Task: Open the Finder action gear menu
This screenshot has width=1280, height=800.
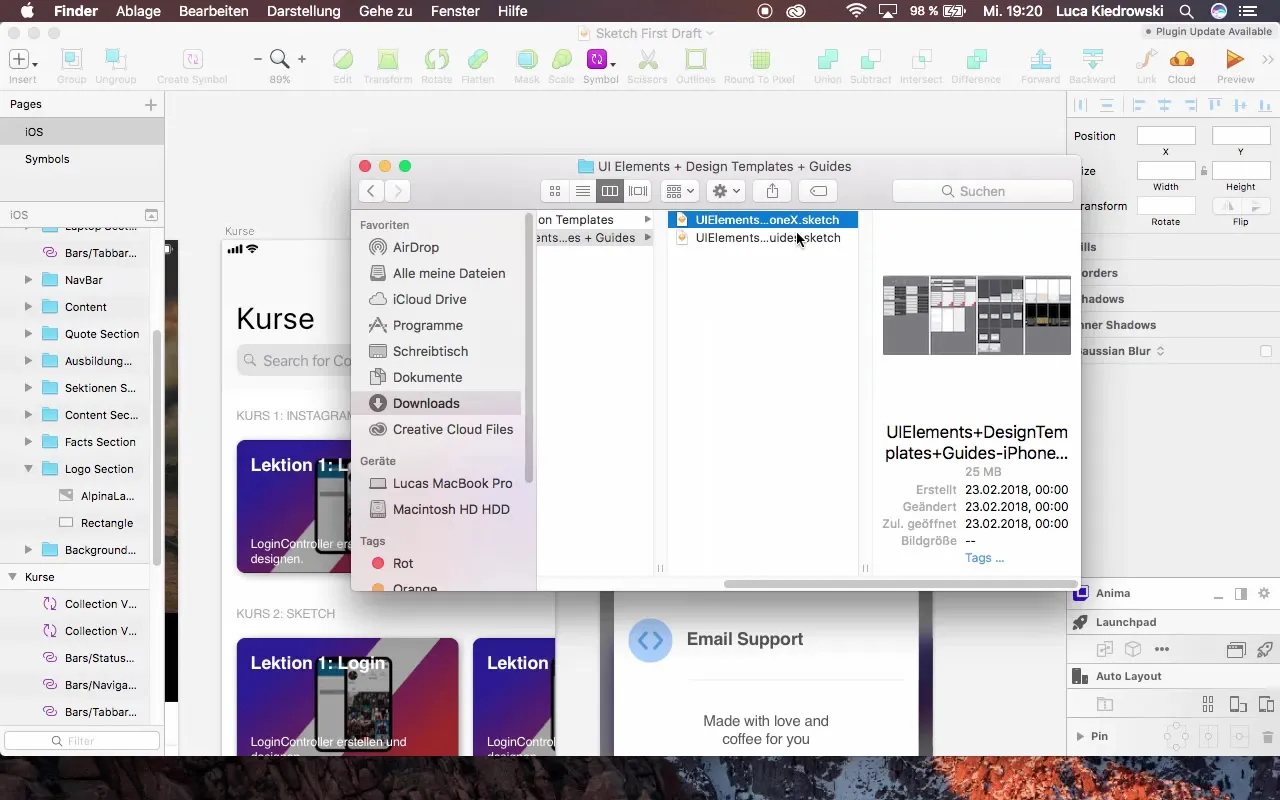Action: [x=725, y=191]
